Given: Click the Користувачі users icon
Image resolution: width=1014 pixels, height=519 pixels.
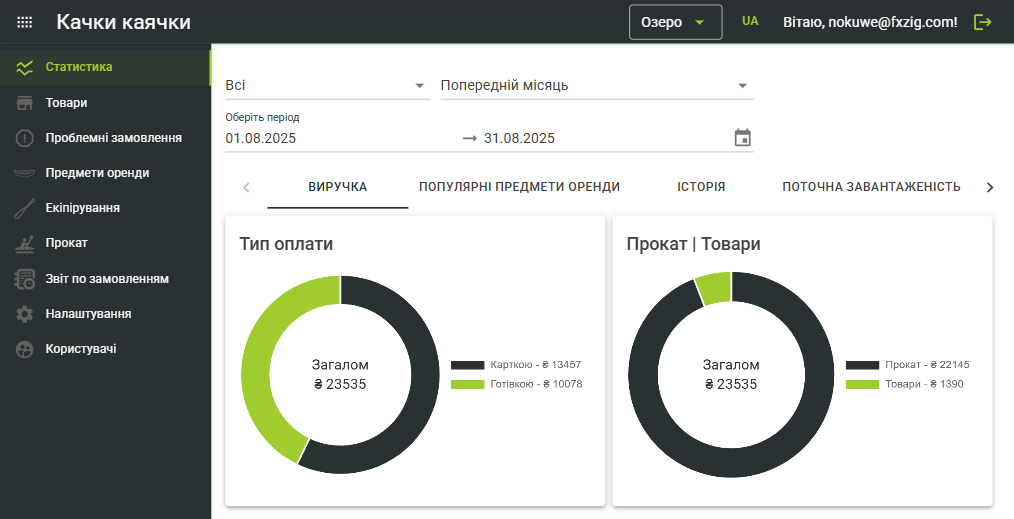Looking at the screenshot, I should (x=25, y=349).
